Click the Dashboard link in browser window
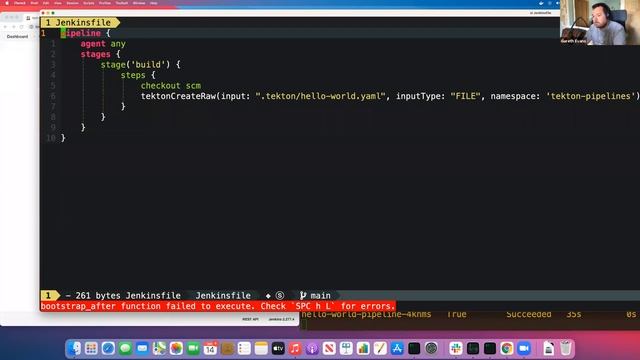The image size is (640, 360). pyautogui.click(x=18, y=36)
